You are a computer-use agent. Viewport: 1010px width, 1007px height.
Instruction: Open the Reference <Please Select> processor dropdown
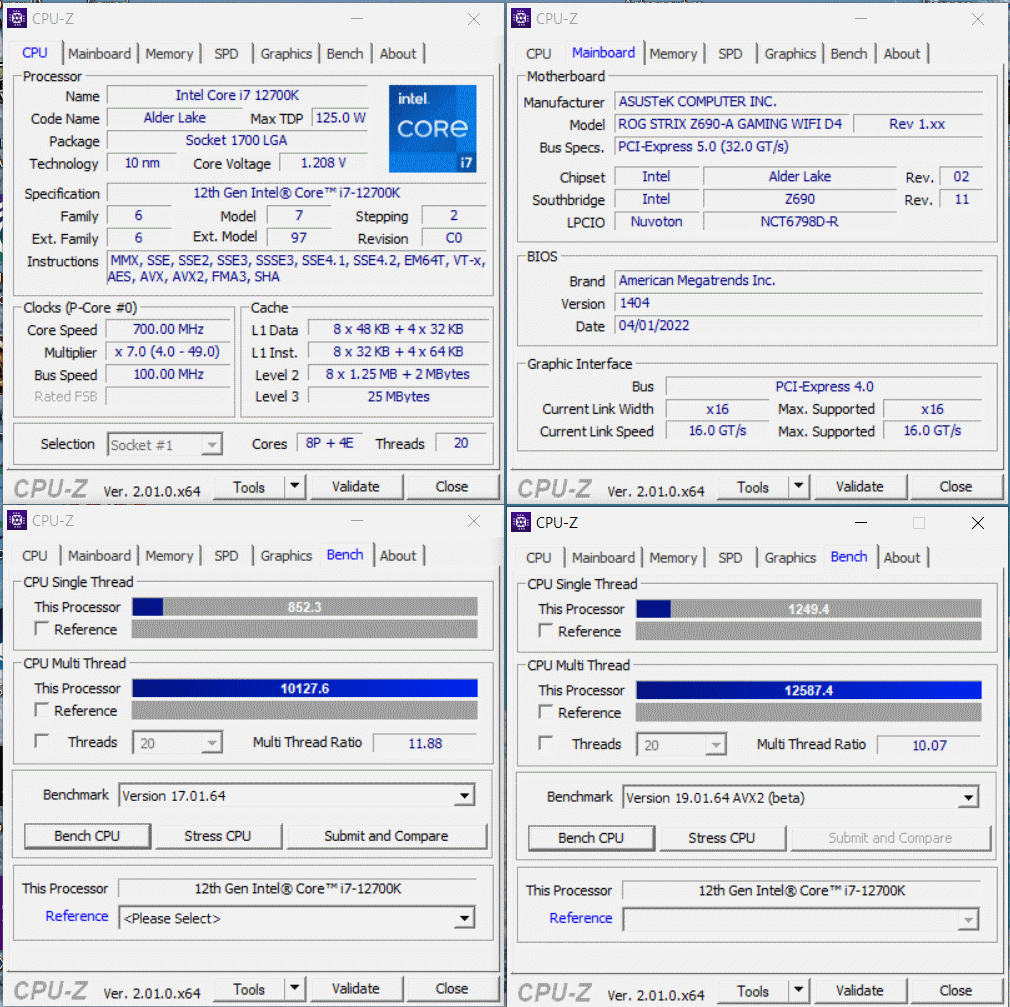pyautogui.click(x=463, y=918)
